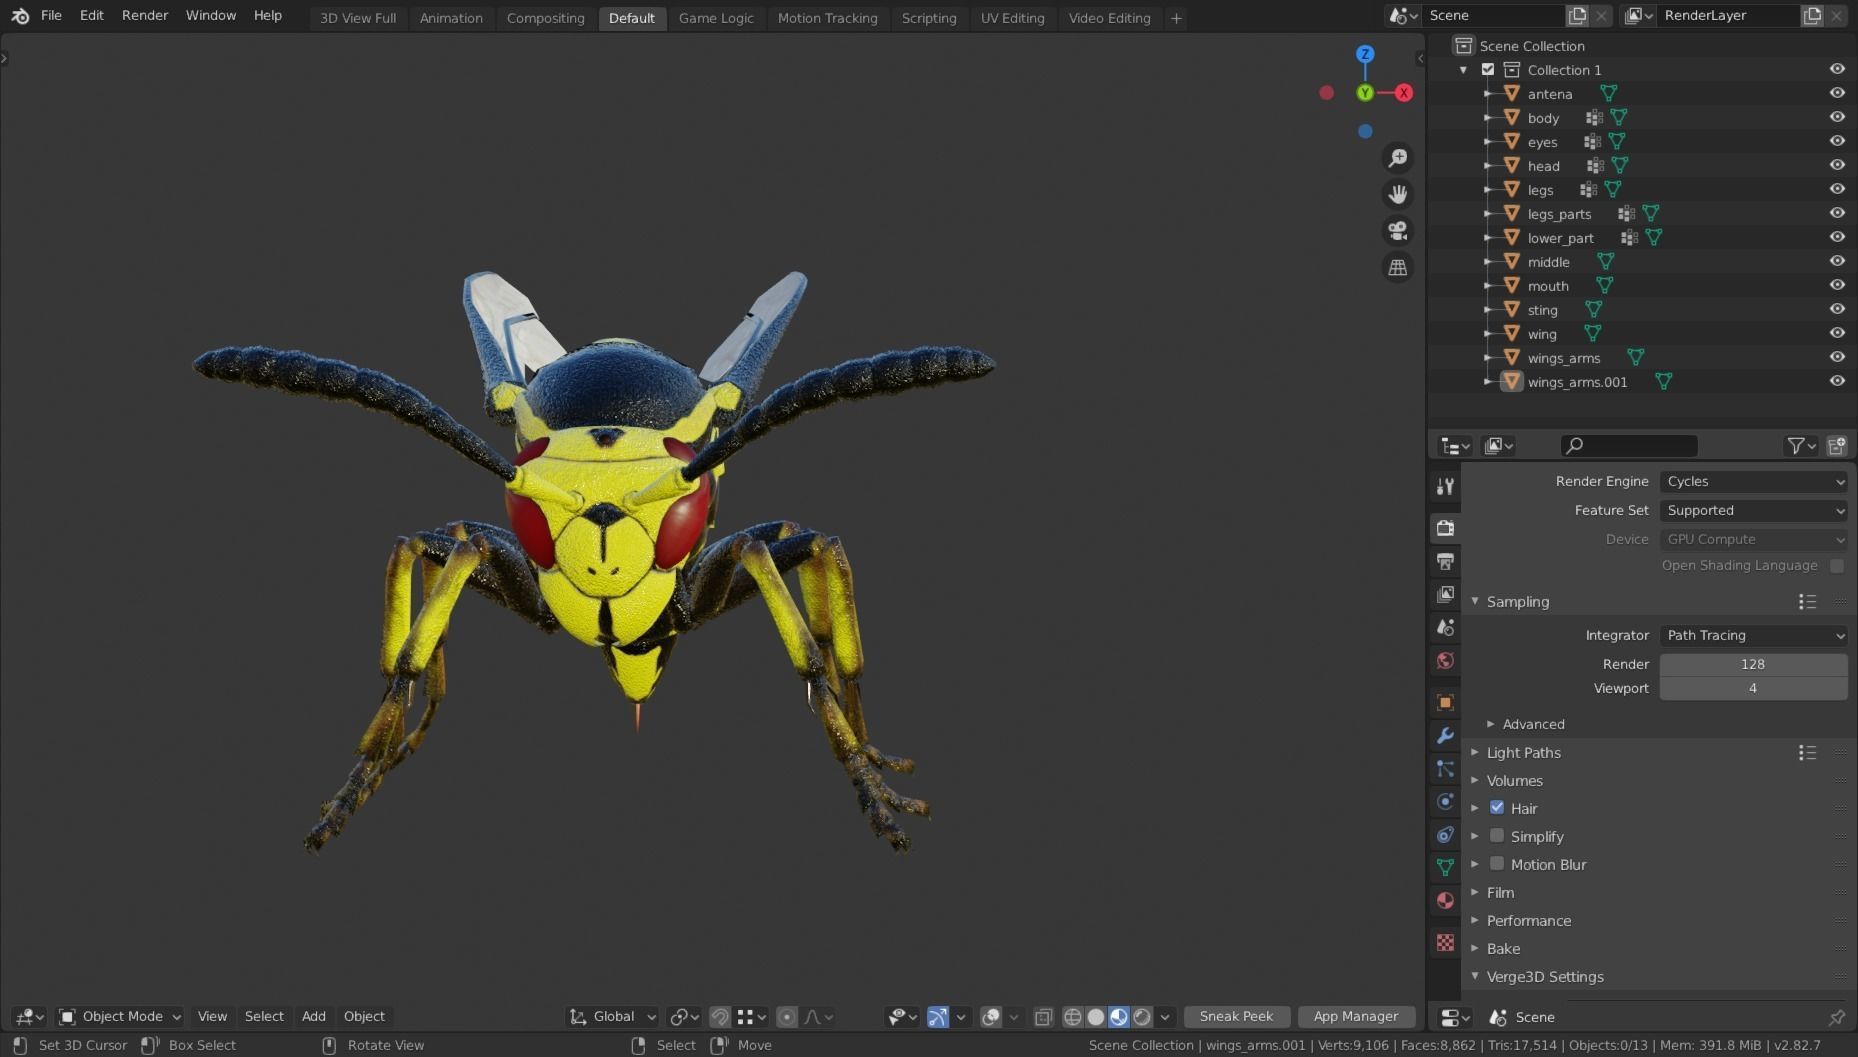The width and height of the screenshot is (1858, 1057).
Task: Hide the antena object in outliner
Action: pos(1837,93)
